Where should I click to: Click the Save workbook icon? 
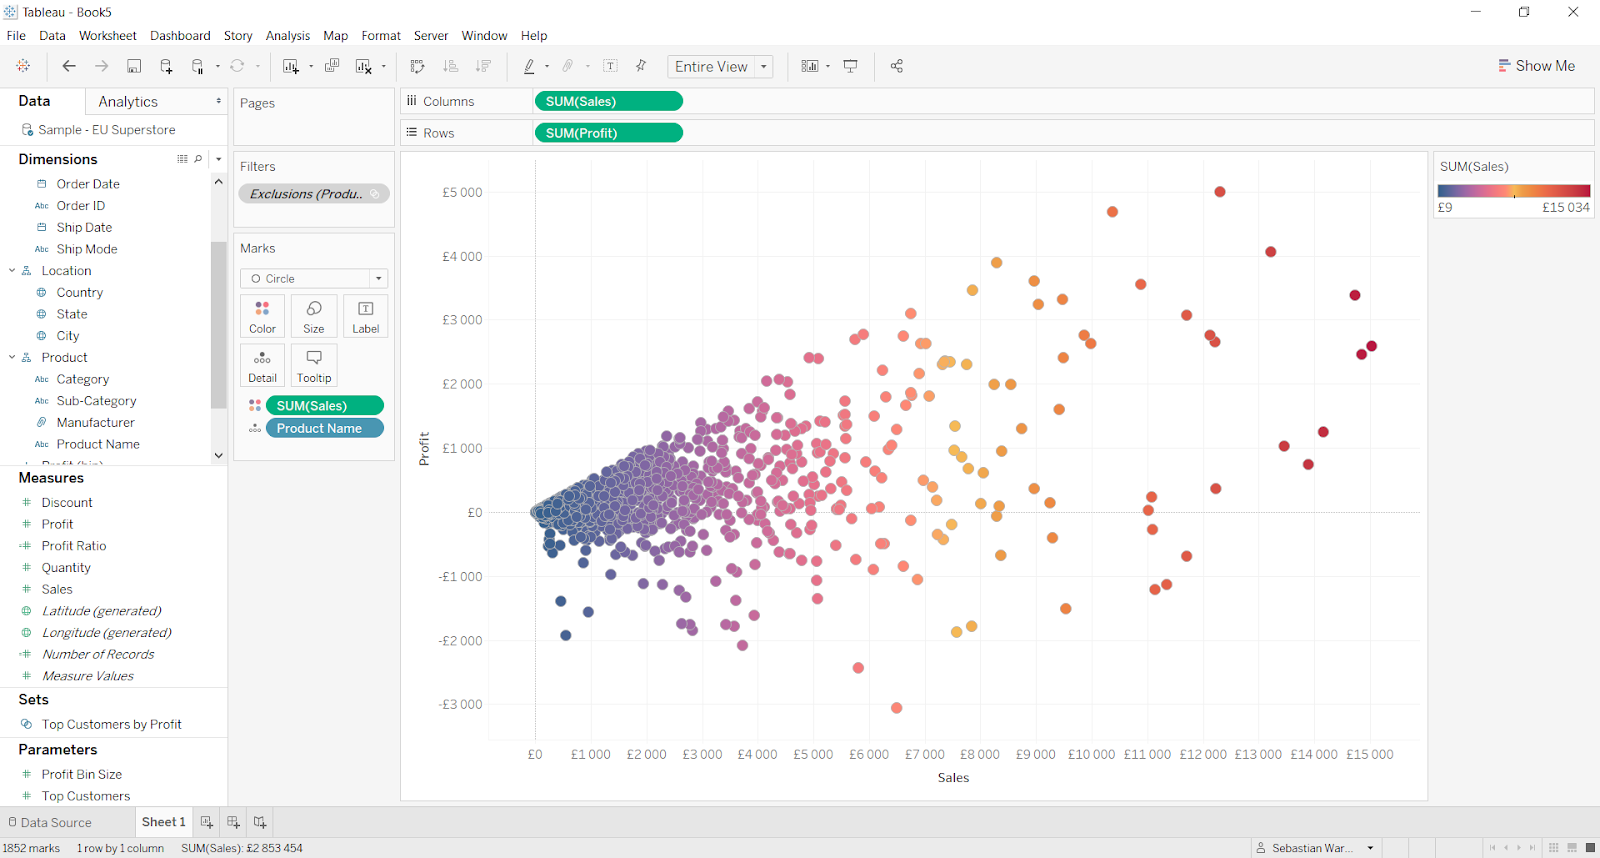pyautogui.click(x=134, y=66)
